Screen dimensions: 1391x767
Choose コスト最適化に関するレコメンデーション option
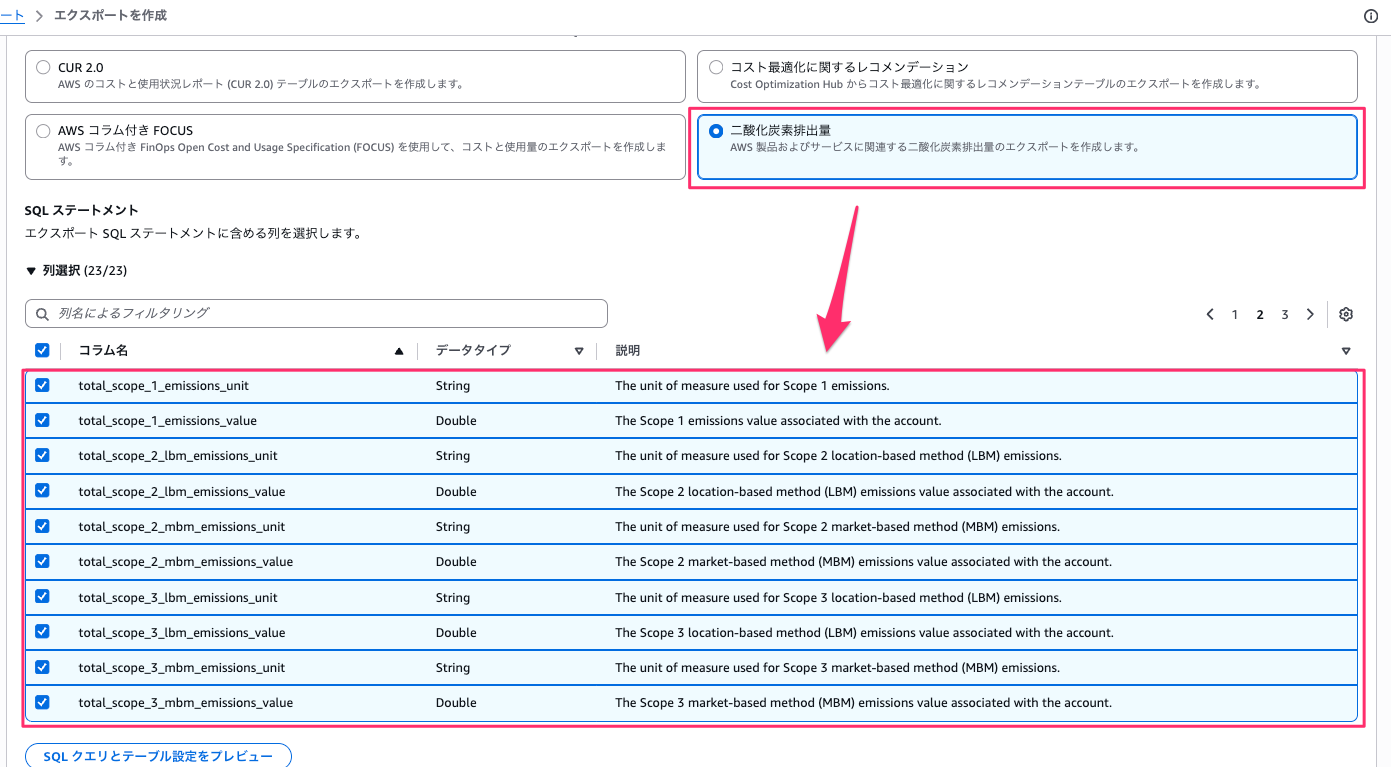point(716,67)
